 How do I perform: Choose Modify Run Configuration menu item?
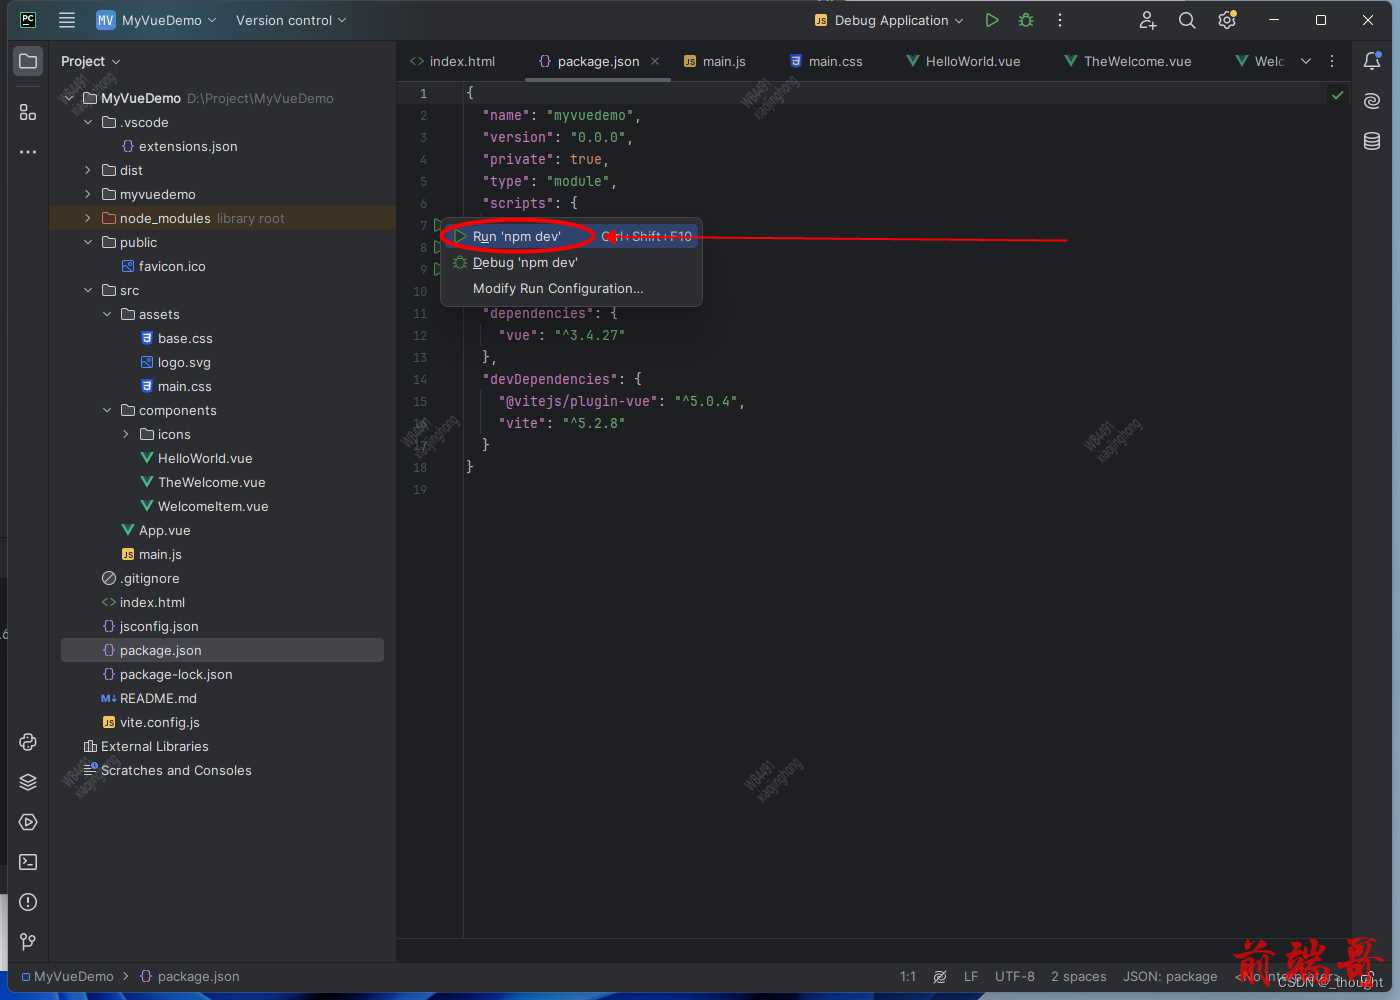571,288
